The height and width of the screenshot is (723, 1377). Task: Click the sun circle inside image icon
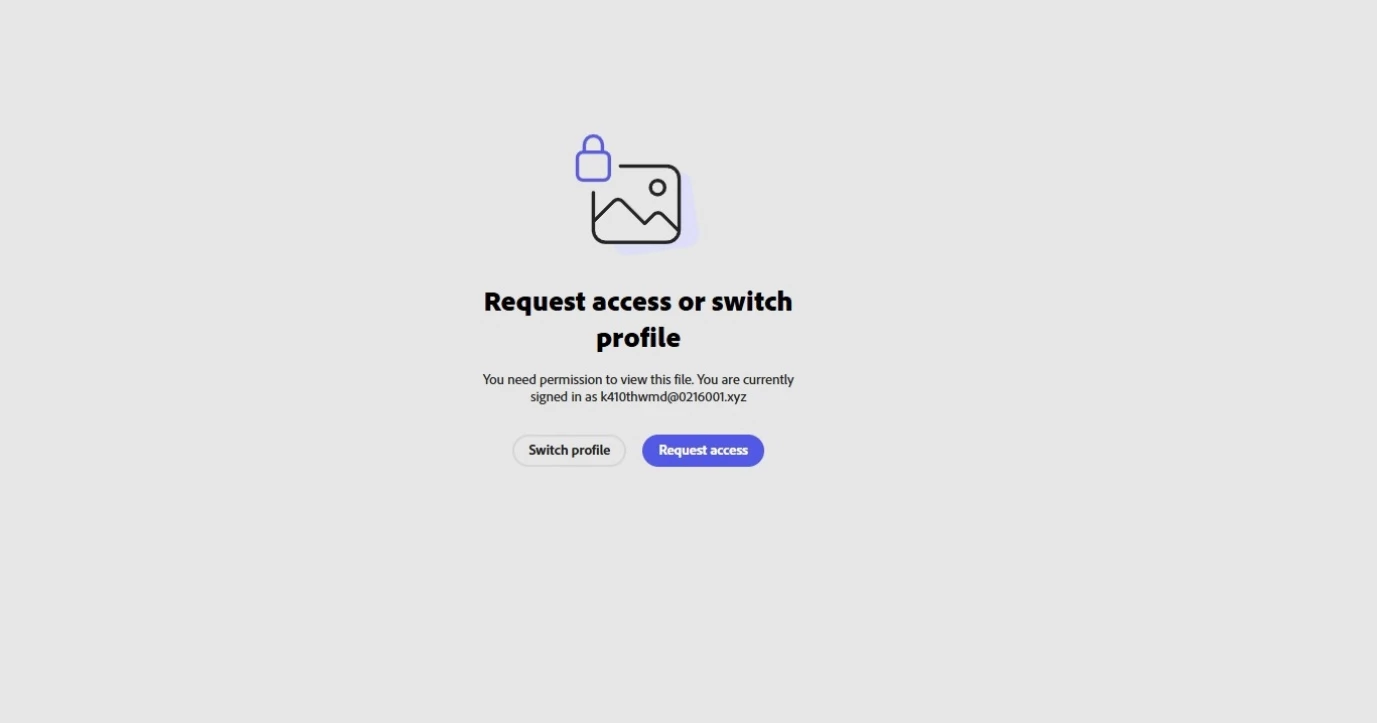tap(657, 187)
